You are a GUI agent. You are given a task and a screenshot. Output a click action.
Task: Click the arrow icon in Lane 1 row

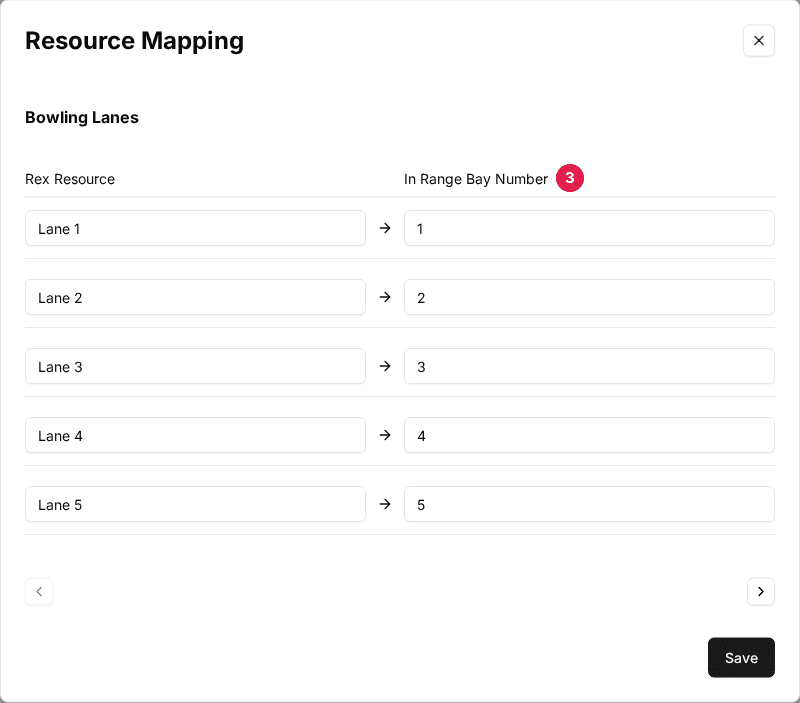tap(385, 228)
